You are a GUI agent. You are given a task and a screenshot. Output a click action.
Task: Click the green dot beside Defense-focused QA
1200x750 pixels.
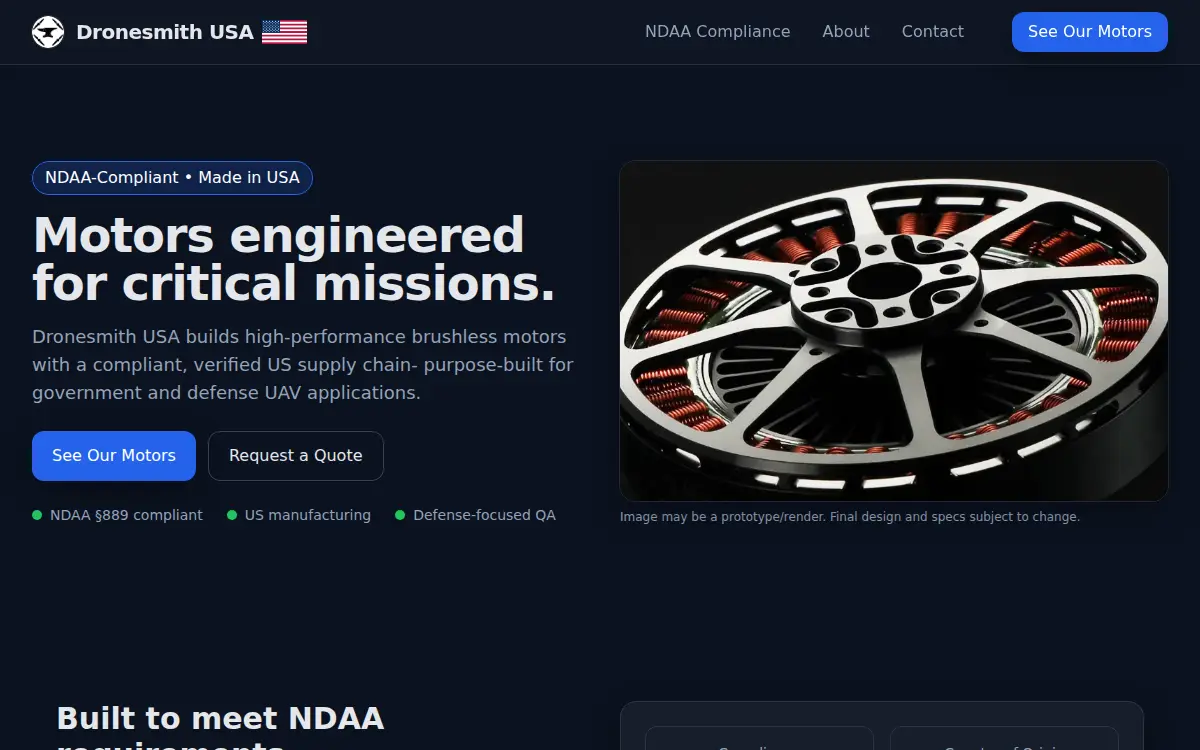400,515
